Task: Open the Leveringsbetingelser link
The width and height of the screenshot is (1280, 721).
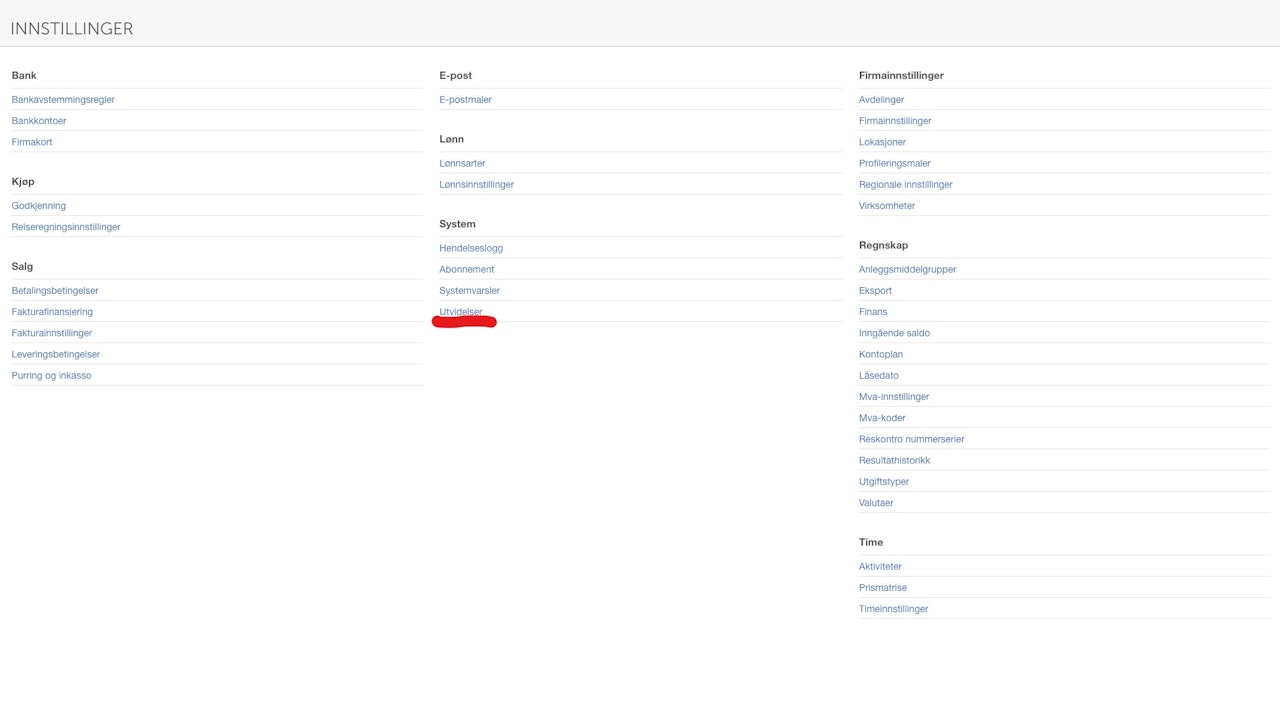Action: coord(56,354)
